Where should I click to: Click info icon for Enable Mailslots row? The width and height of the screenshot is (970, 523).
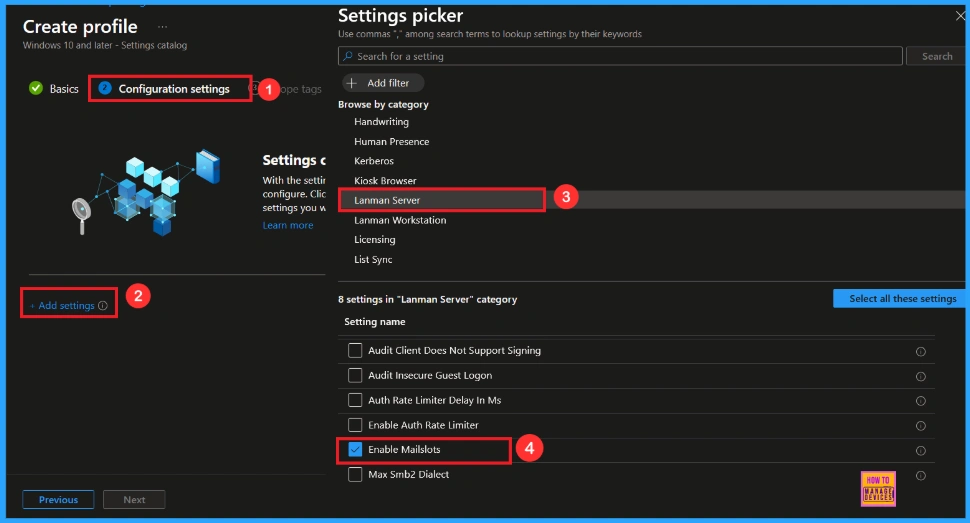pyautogui.click(x=920, y=451)
